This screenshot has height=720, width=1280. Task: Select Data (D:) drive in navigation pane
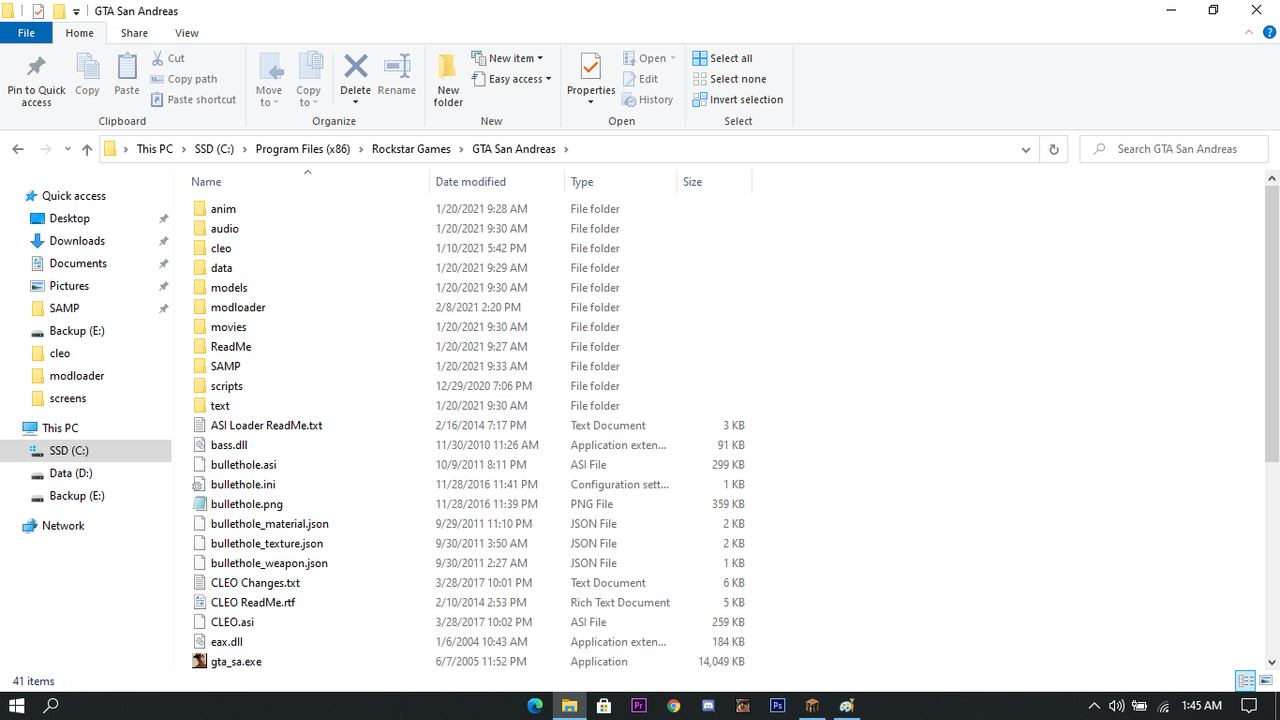pyautogui.click(x=71, y=473)
